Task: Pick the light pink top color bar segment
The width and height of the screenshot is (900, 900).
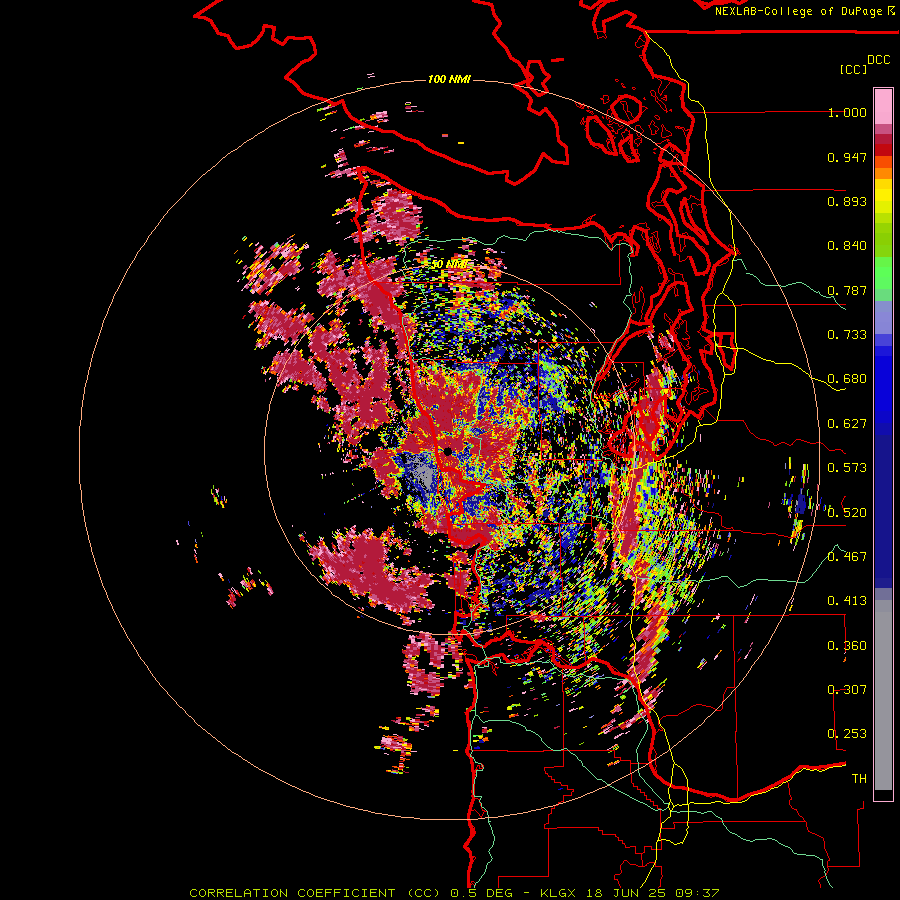Action: tap(883, 106)
